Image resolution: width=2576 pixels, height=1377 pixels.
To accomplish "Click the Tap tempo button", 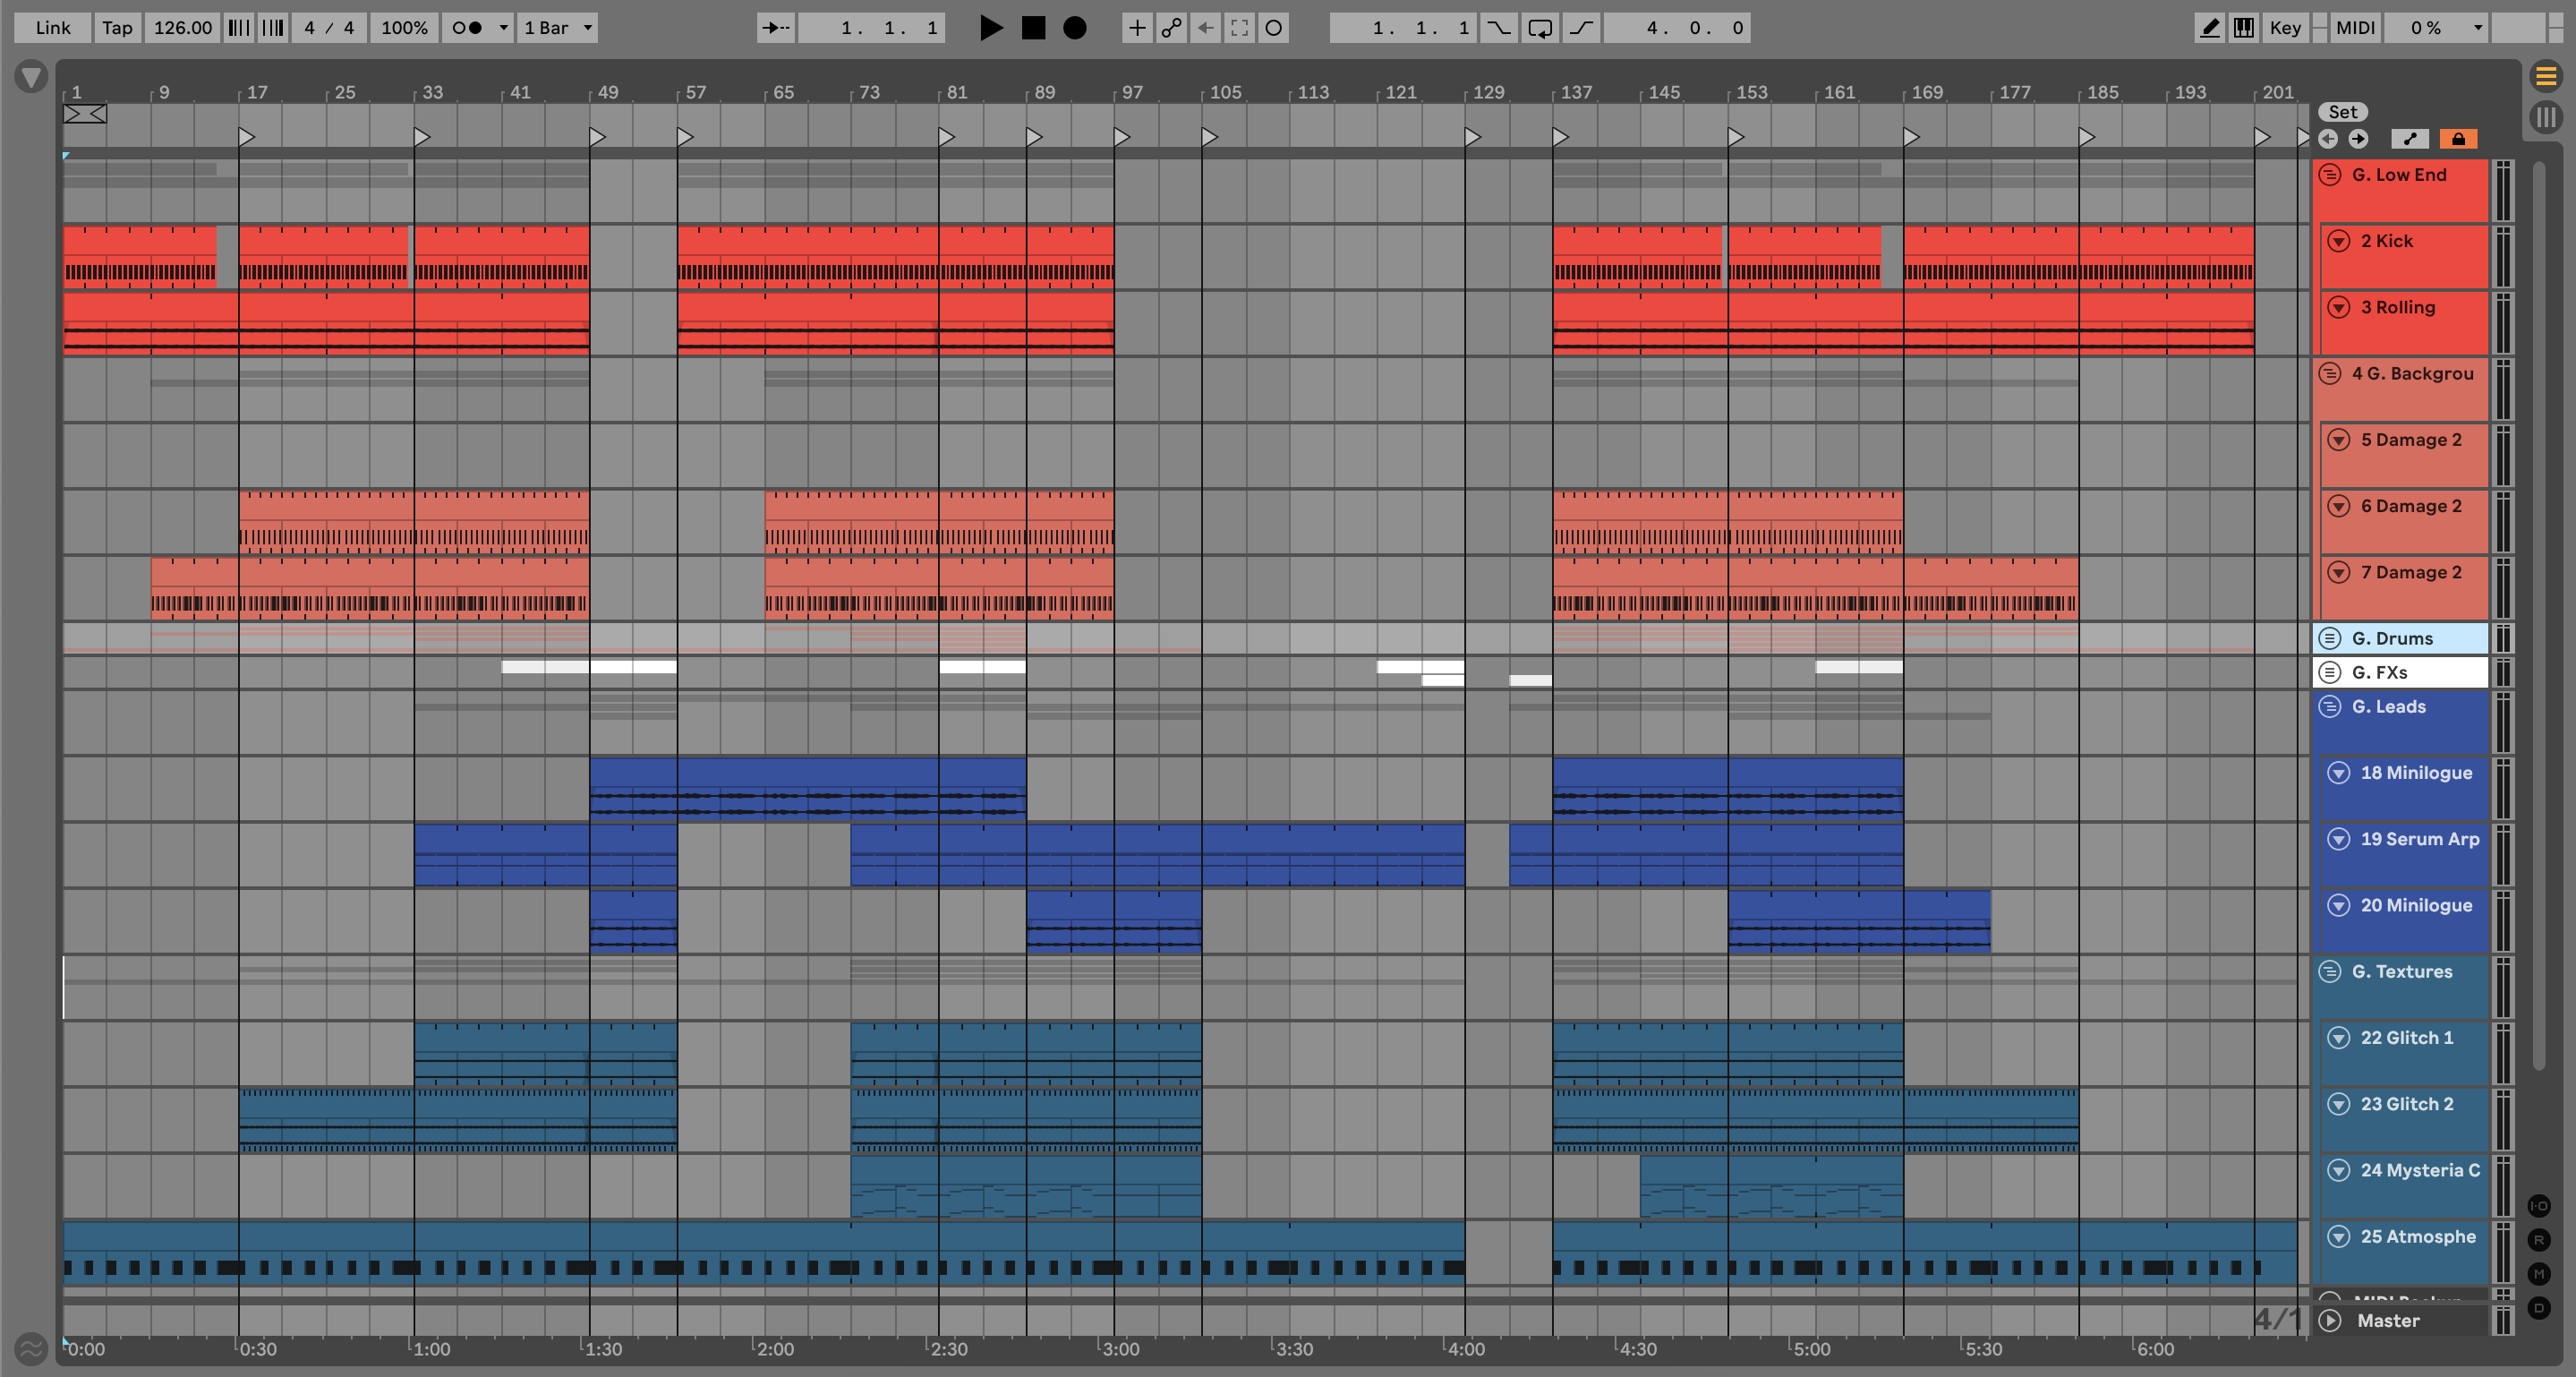I will [x=117, y=28].
